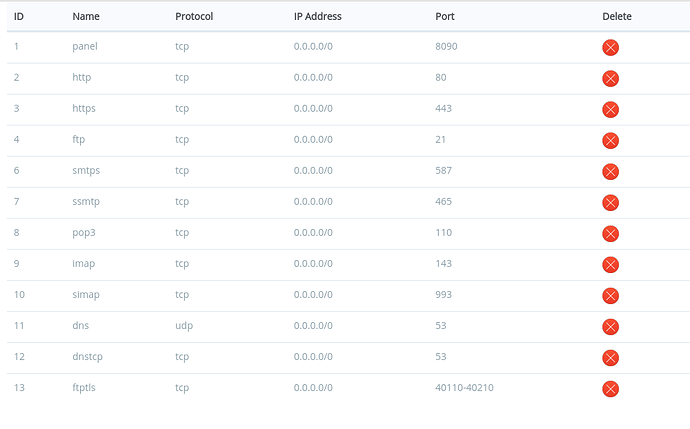Image resolution: width=690 pixels, height=429 pixels.
Task: Remove the https rule on port 443
Action: click(x=610, y=110)
